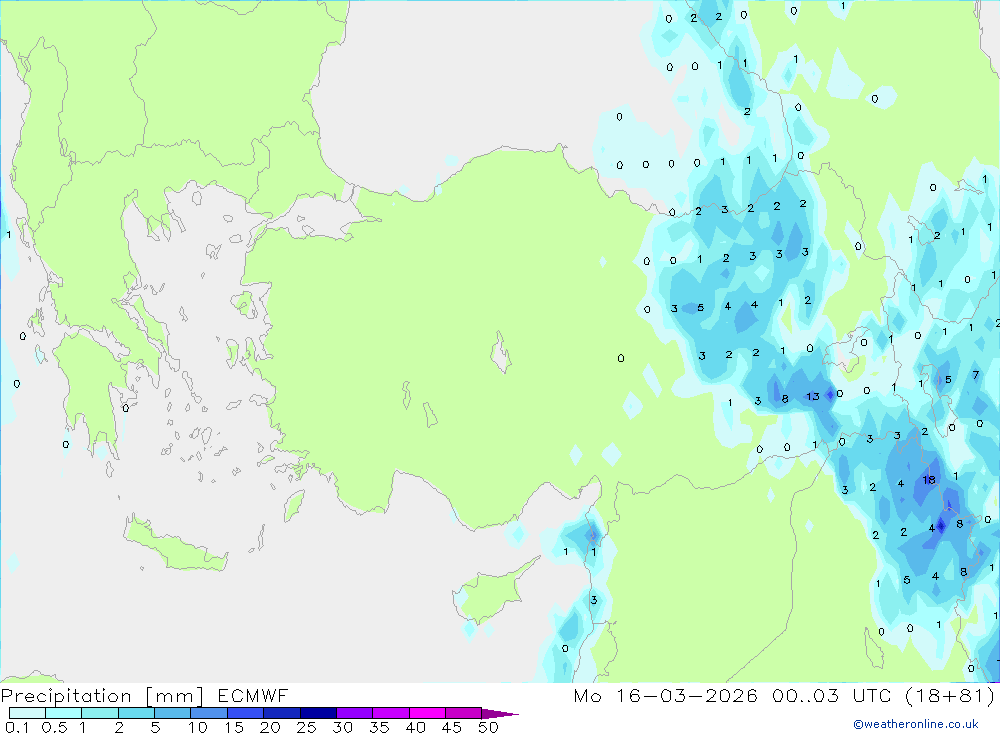Click legend tick label '20'

tap(270, 727)
